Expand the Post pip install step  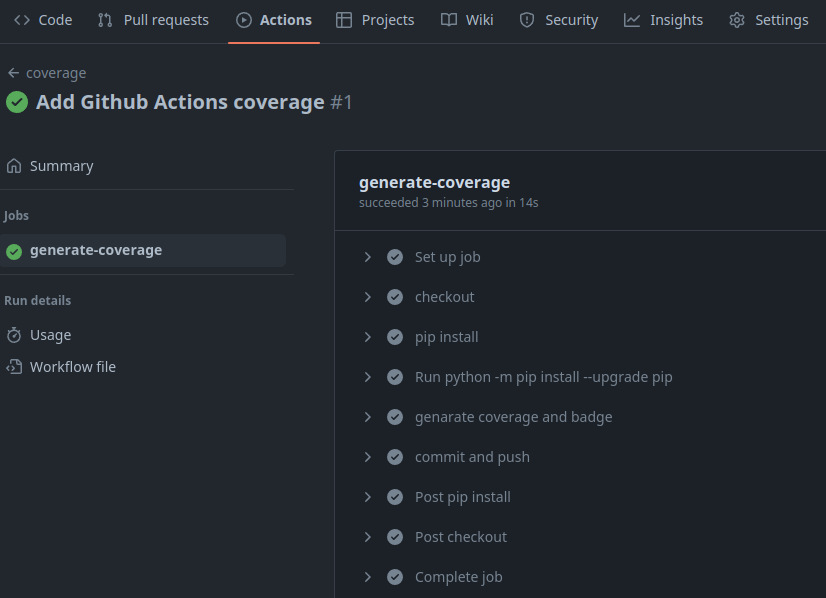click(368, 497)
